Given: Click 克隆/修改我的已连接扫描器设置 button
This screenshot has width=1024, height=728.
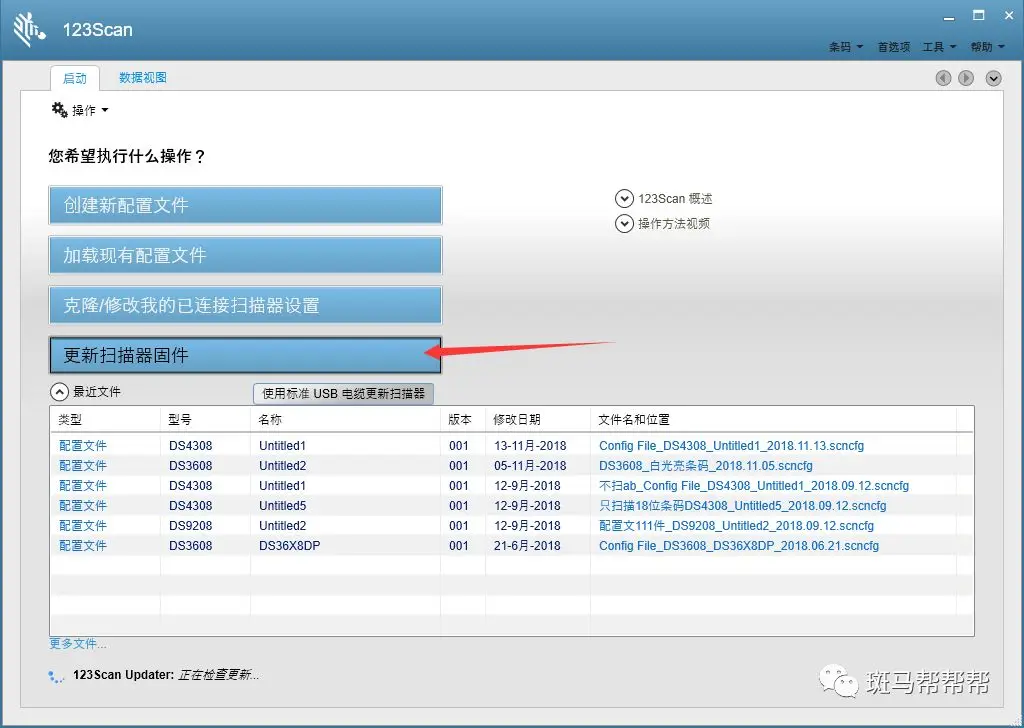Looking at the screenshot, I should click(245, 305).
